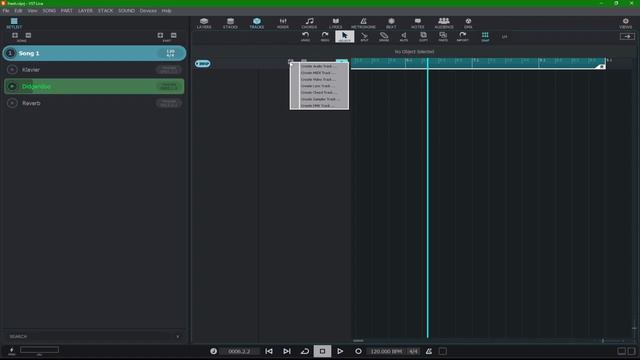Click the 120.000 BPM tempo field

(386, 351)
